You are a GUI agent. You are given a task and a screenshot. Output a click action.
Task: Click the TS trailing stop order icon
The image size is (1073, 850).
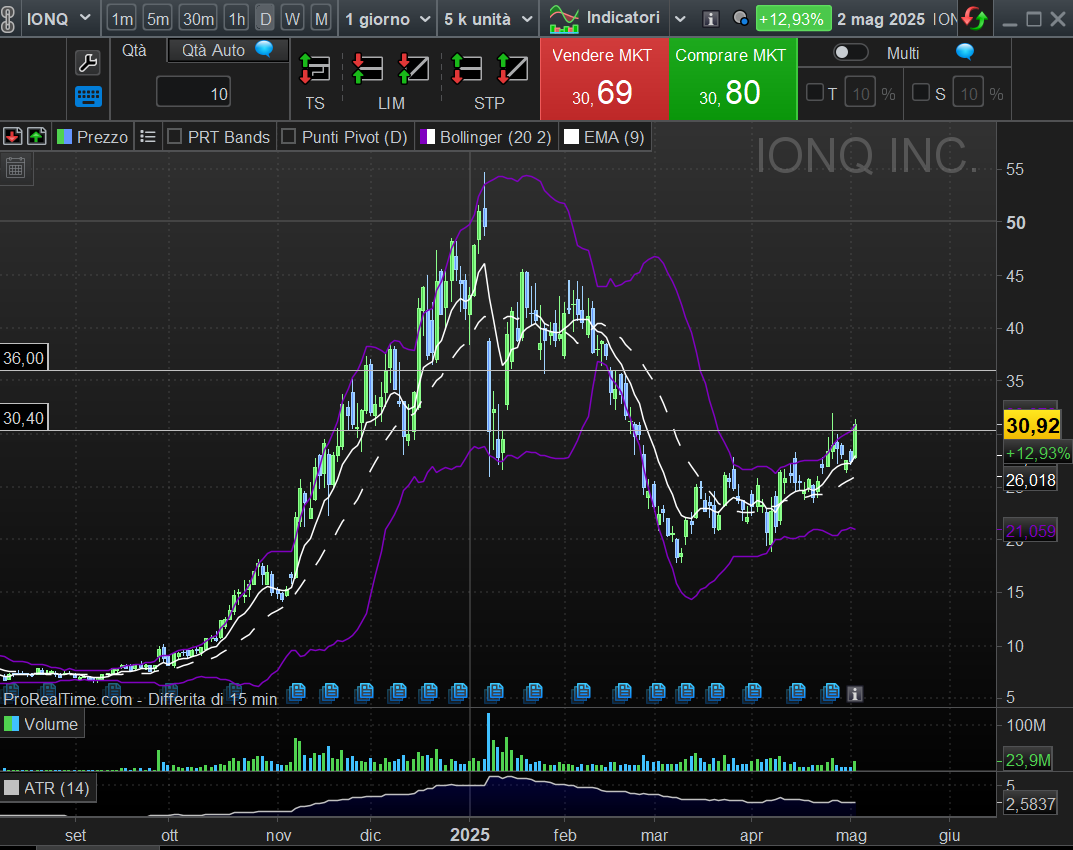click(x=315, y=69)
